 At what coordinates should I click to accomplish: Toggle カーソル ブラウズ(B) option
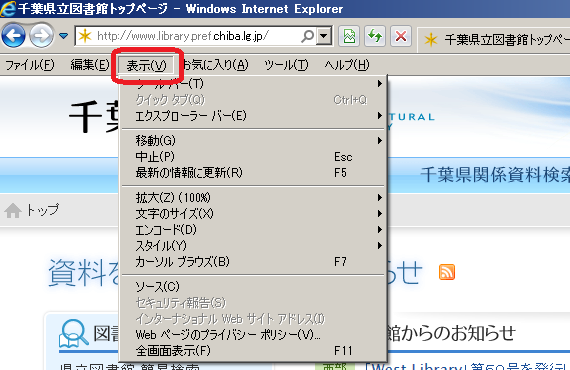point(253,262)
